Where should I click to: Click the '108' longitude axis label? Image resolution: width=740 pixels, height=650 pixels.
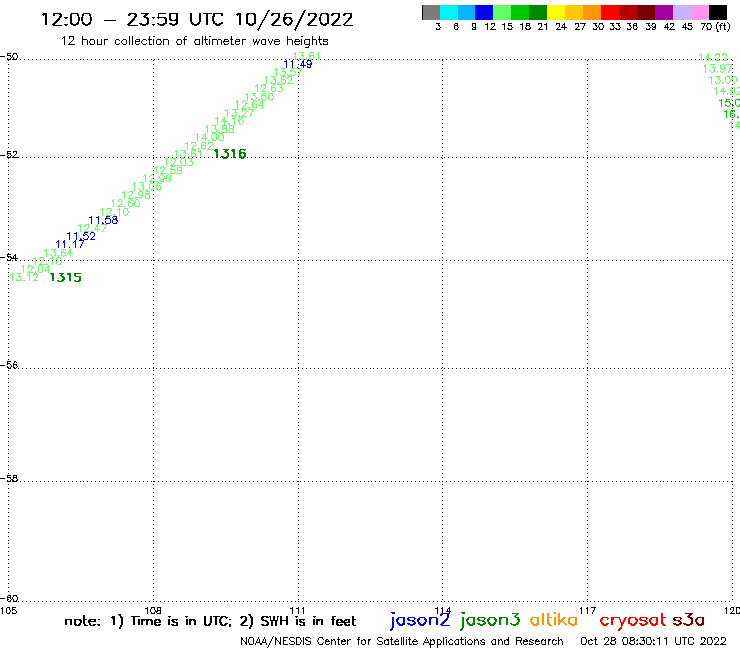pos(153,610)
